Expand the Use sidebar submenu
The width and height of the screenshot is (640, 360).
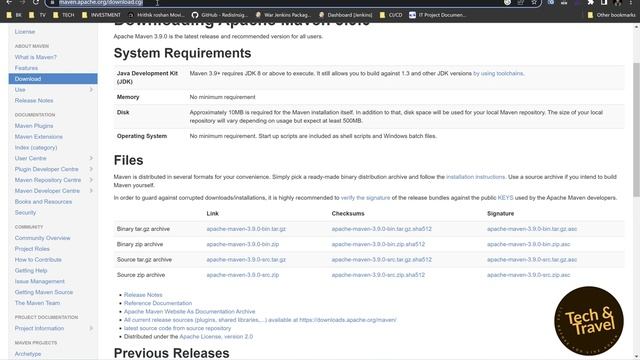[91, 90]
